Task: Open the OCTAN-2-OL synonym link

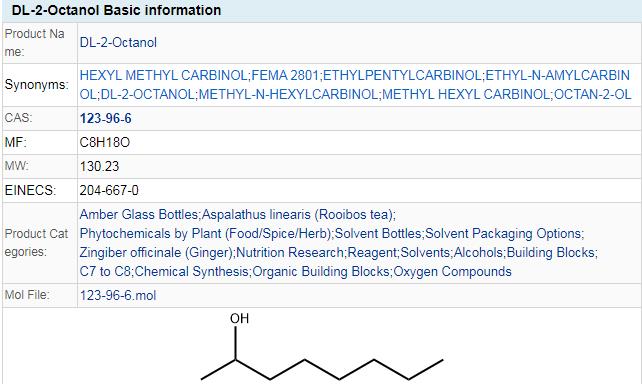Action: point(592,94)
